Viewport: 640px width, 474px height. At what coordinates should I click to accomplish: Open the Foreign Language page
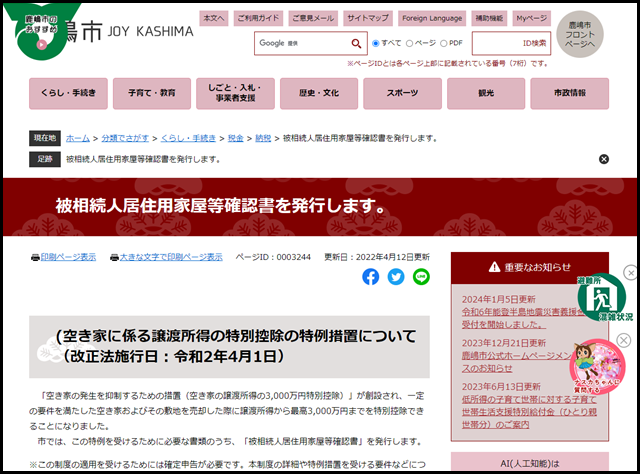(432, 18)
